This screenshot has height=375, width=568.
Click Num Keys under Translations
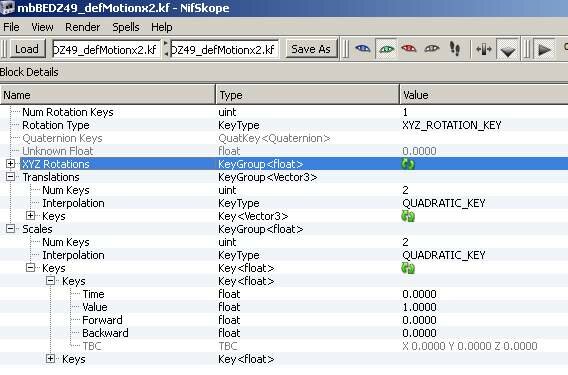(x=66, y=190)
